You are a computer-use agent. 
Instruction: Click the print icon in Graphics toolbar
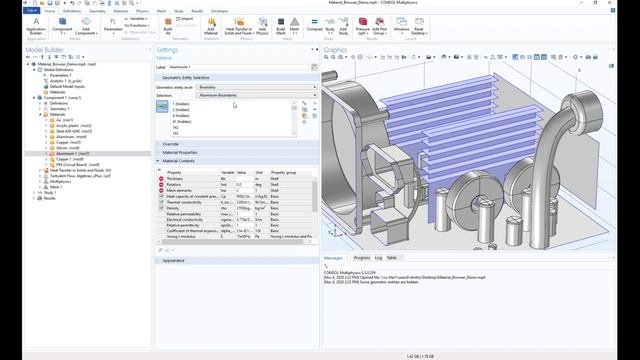point(596,57)
